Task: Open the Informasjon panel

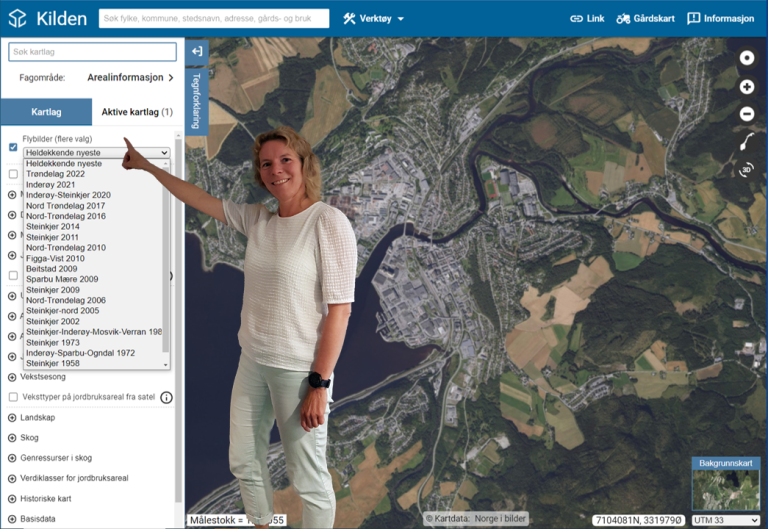Action: point(720,19)
